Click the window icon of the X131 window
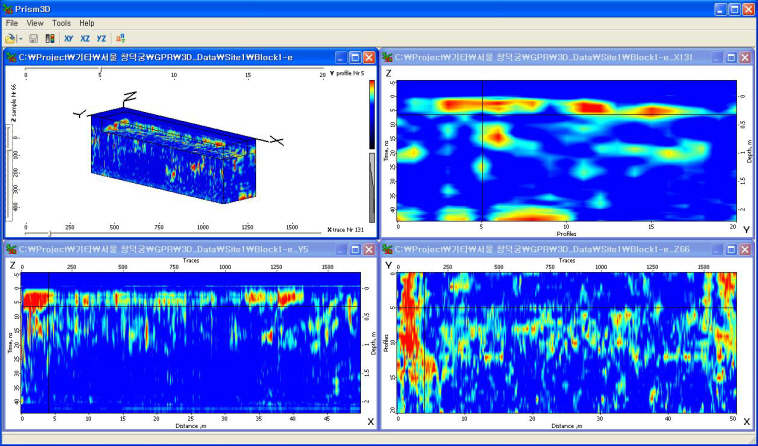This screenshot has width=758, height=446. point(387,58)
